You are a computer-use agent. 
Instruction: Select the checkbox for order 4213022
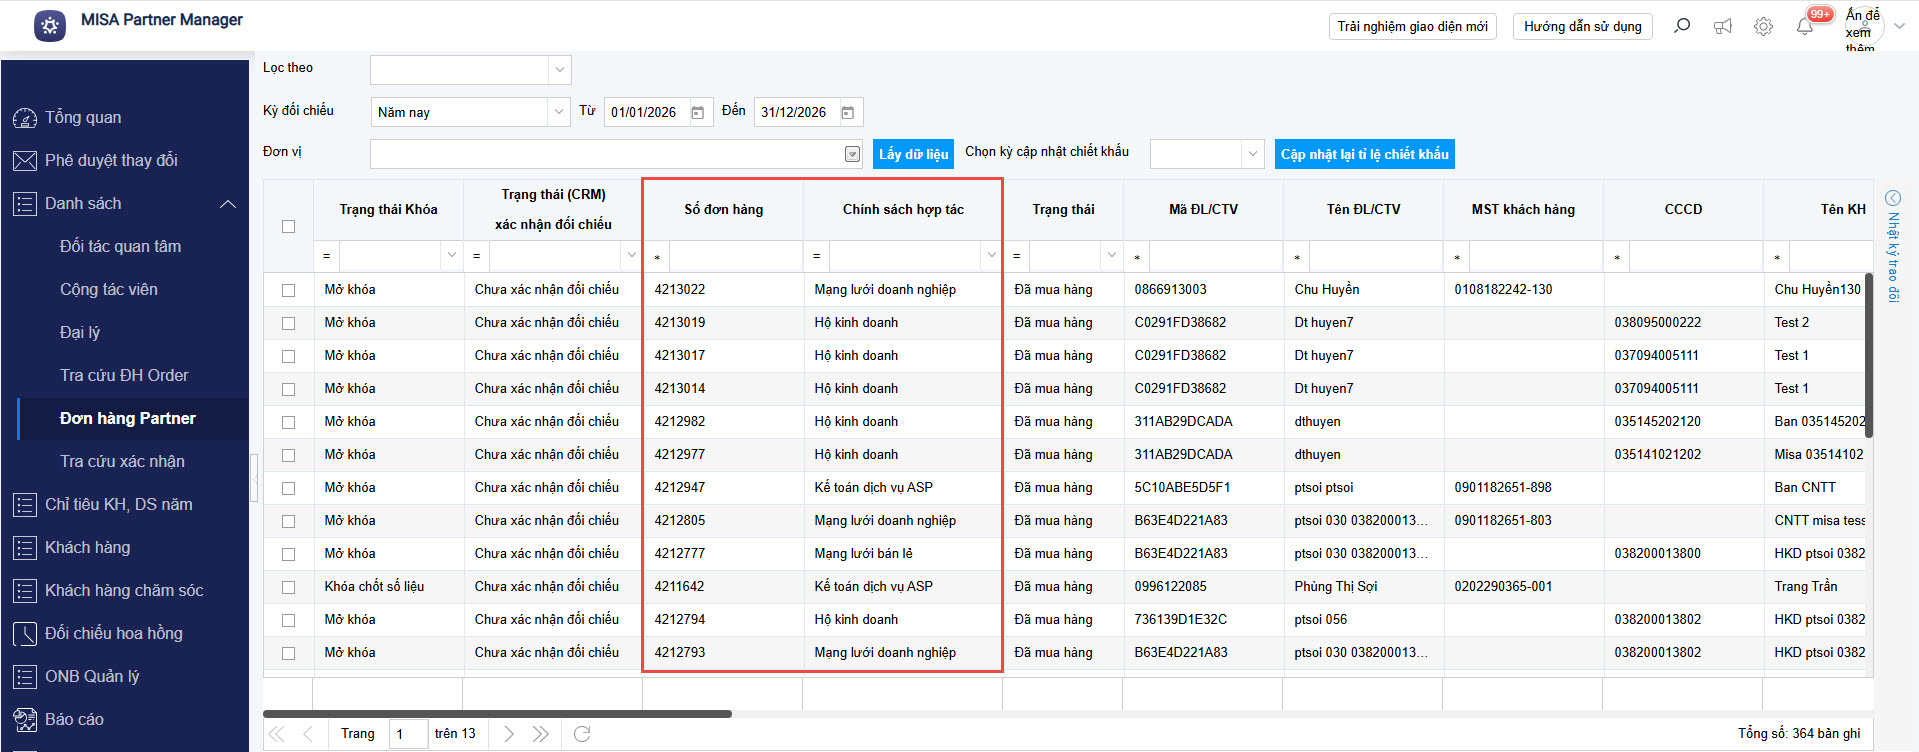(x=288, y=290)
